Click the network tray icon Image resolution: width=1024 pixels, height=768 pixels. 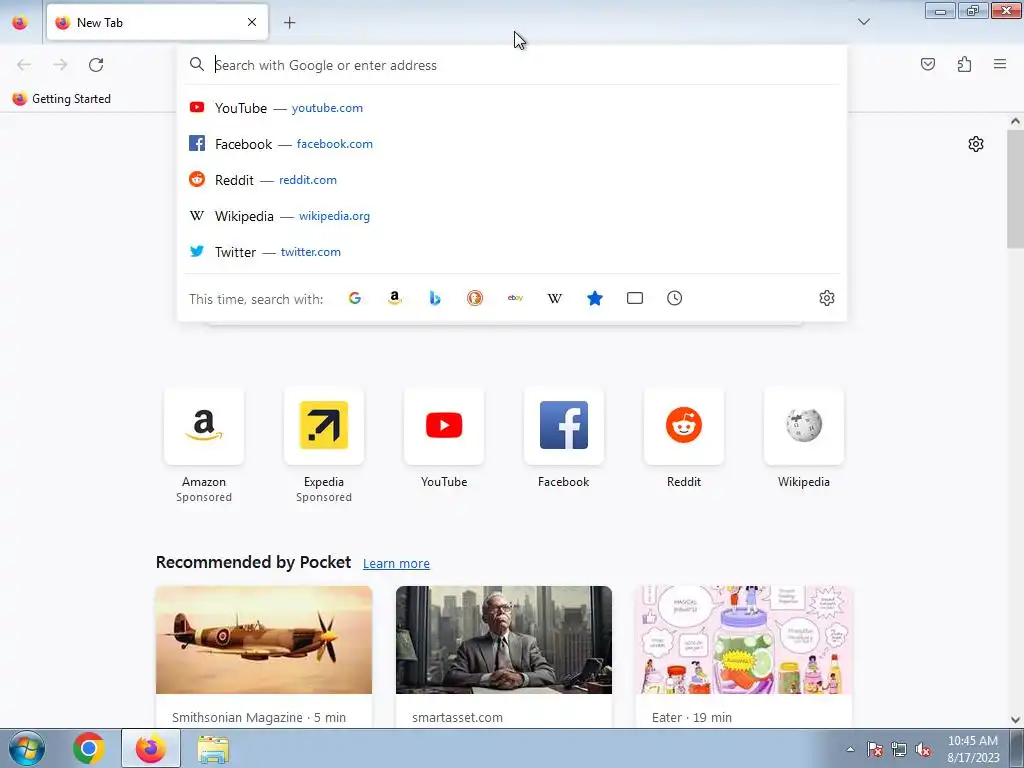(x=899, y=750)
